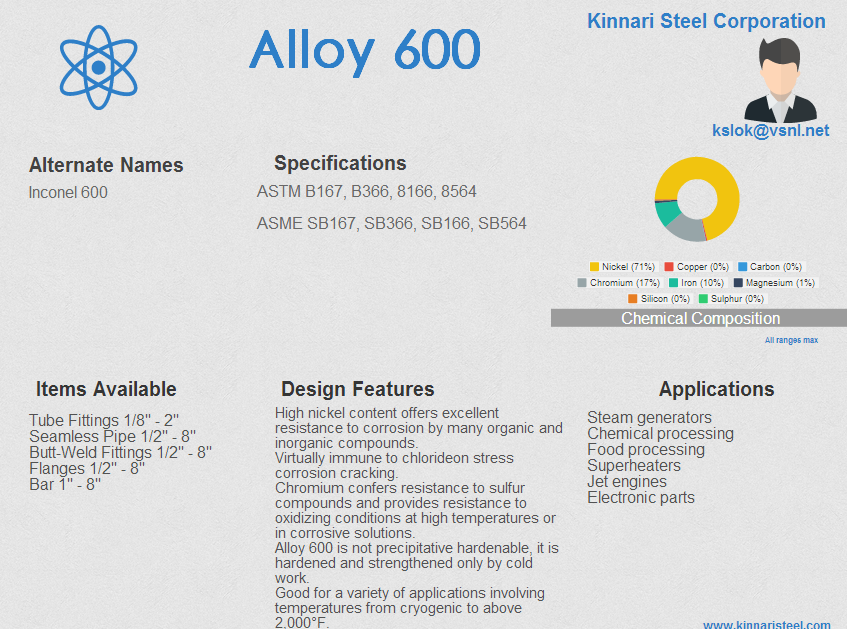Click the Kinnari Steel Corporation heading

[706, 21]
